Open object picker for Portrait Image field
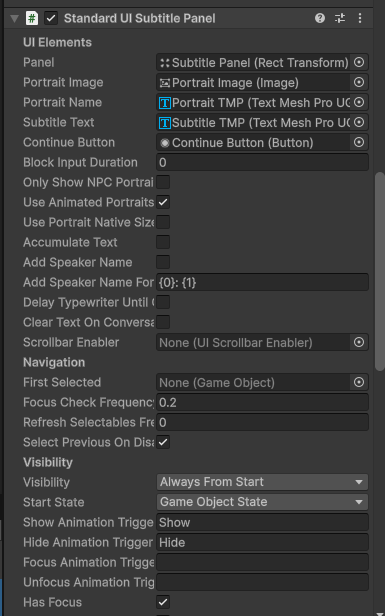This screenshot has width=385, height=616. pyautogui.click(x=359, y=82)
